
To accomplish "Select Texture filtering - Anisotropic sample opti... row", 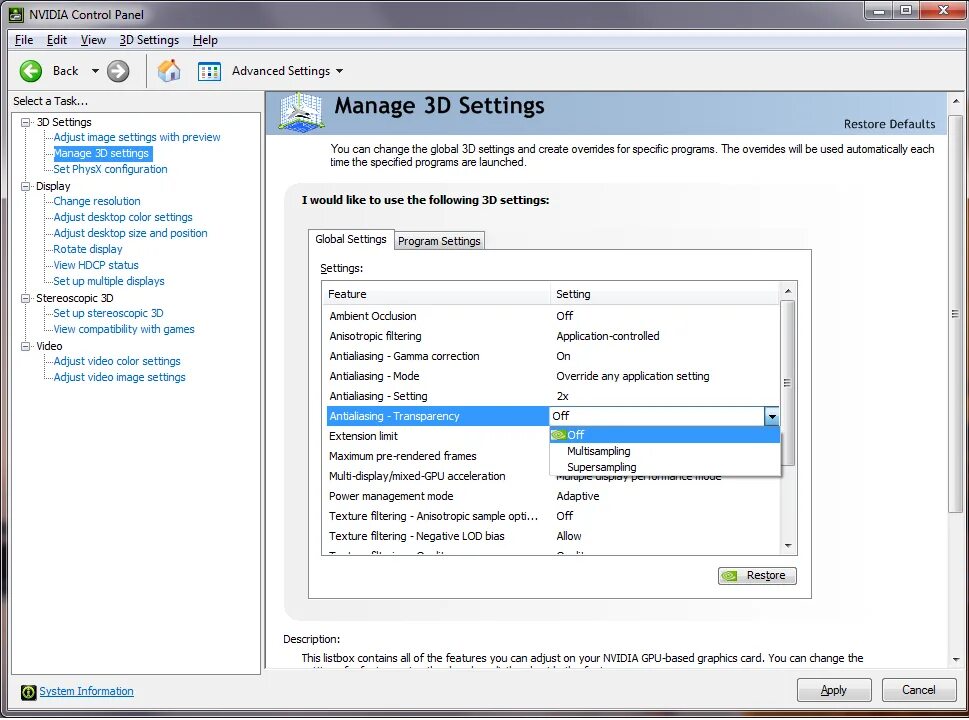I will point(552,517).
